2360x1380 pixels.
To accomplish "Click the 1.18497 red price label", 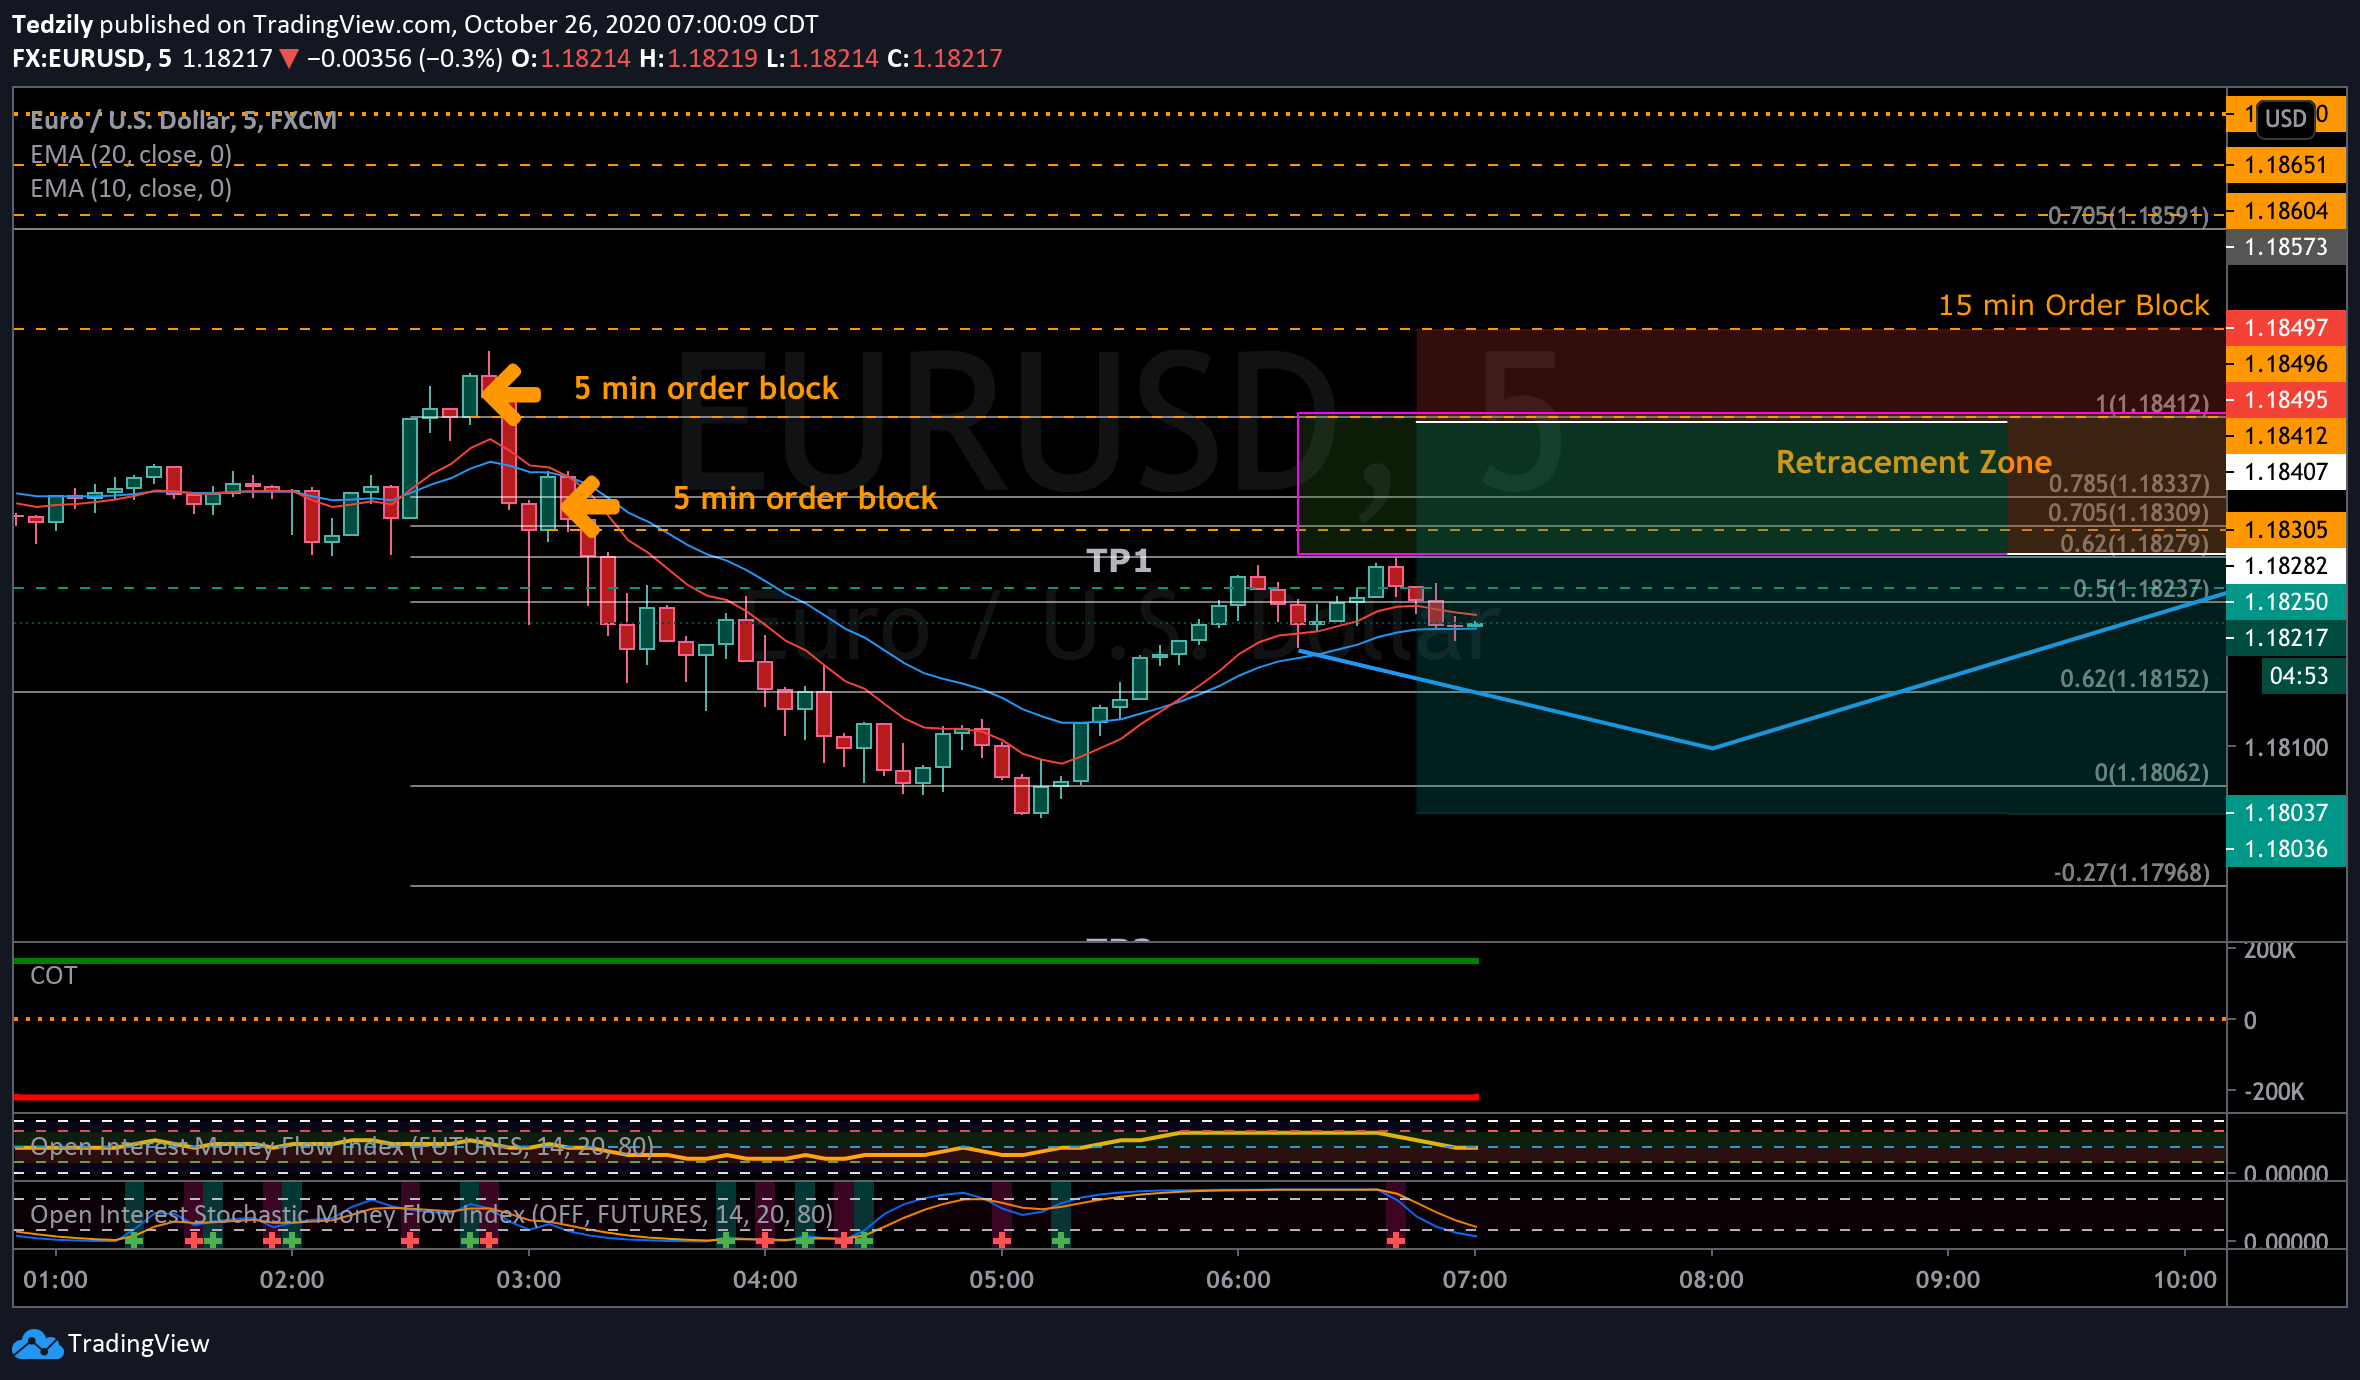I will (x=2286, y=328).
